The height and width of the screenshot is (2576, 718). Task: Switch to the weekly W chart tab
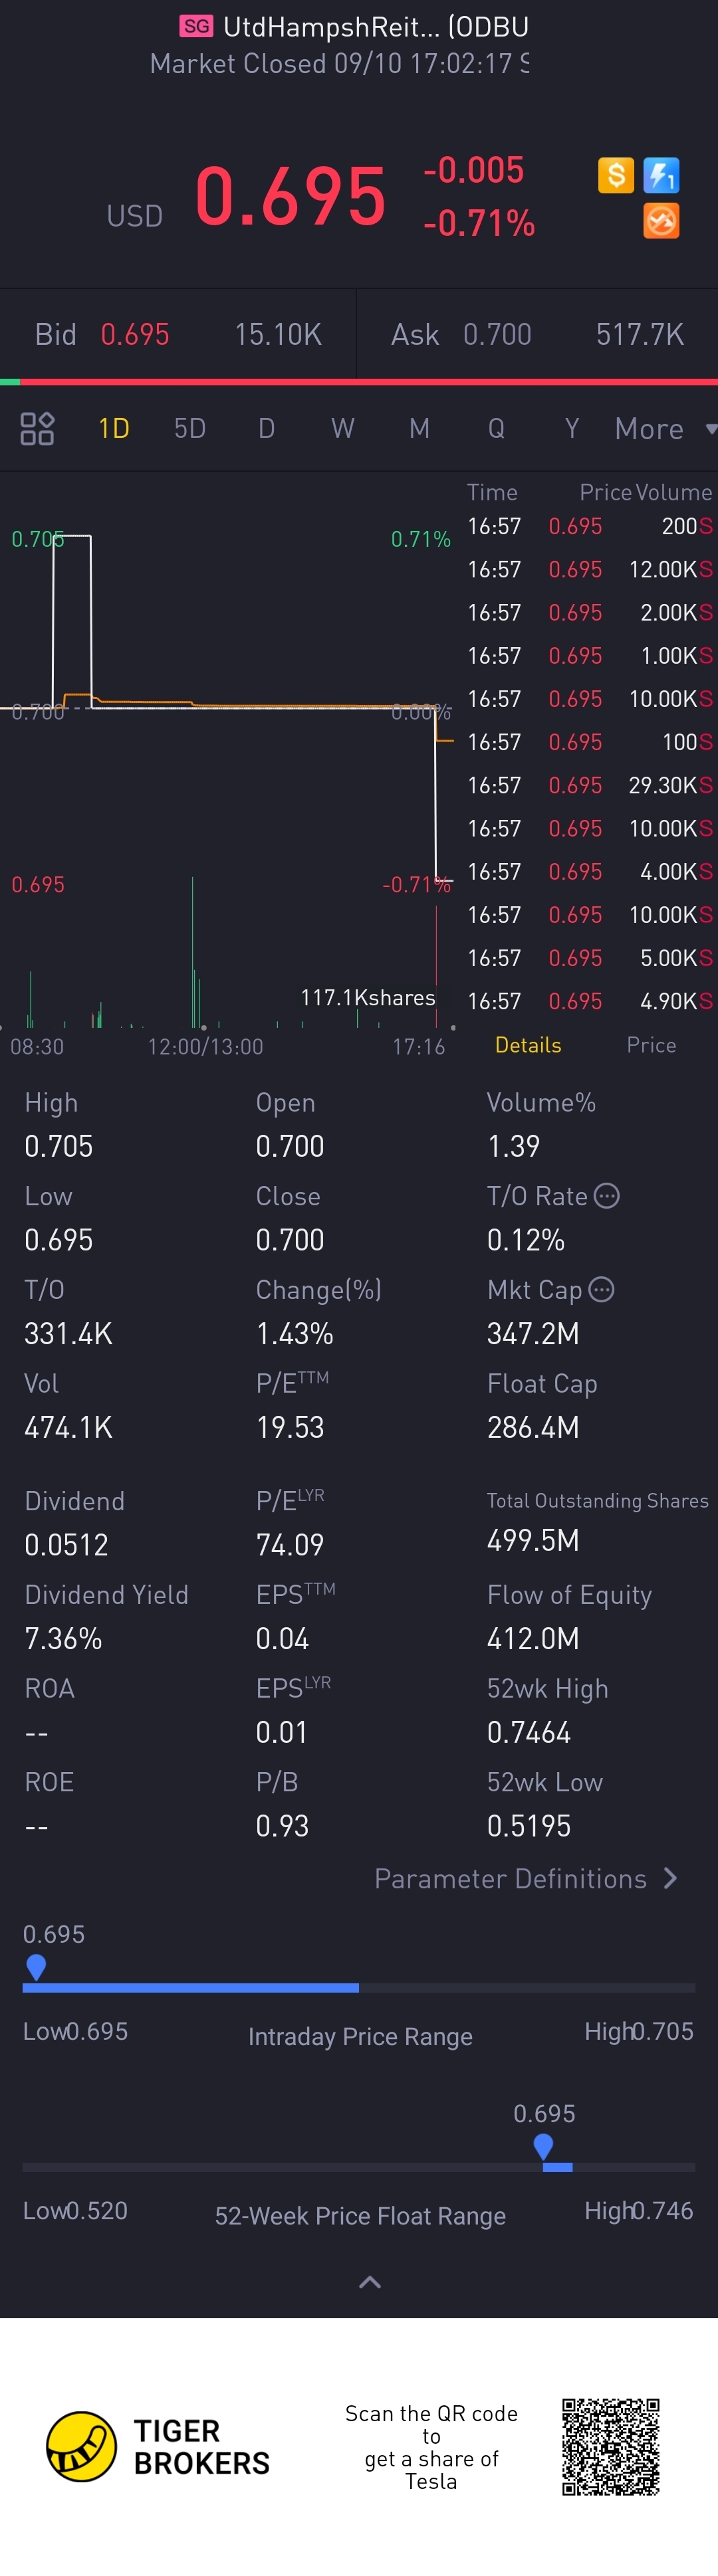click(343, 429)
